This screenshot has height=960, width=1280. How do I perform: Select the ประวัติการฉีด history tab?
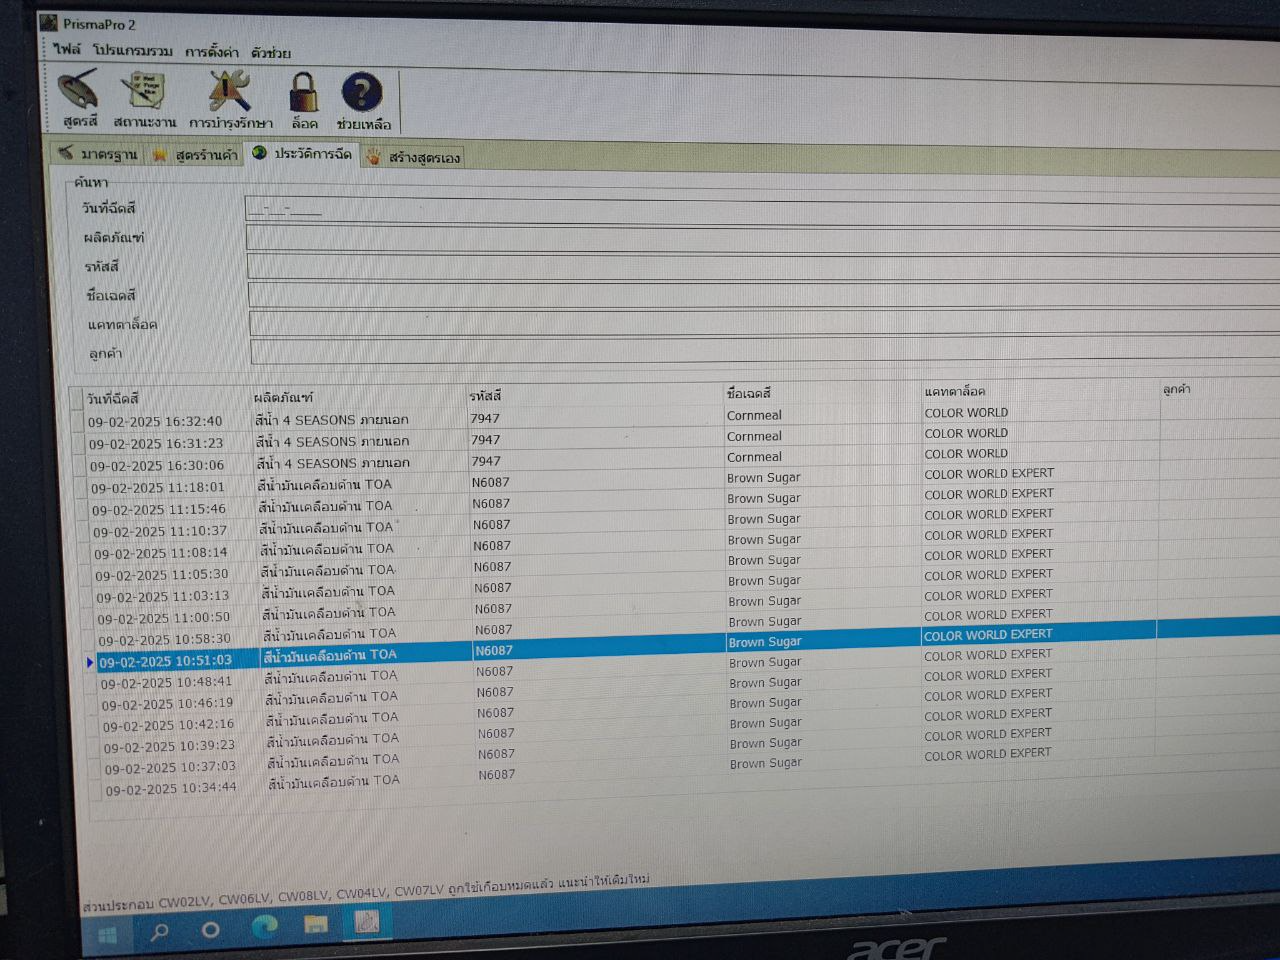click(303, 154)
